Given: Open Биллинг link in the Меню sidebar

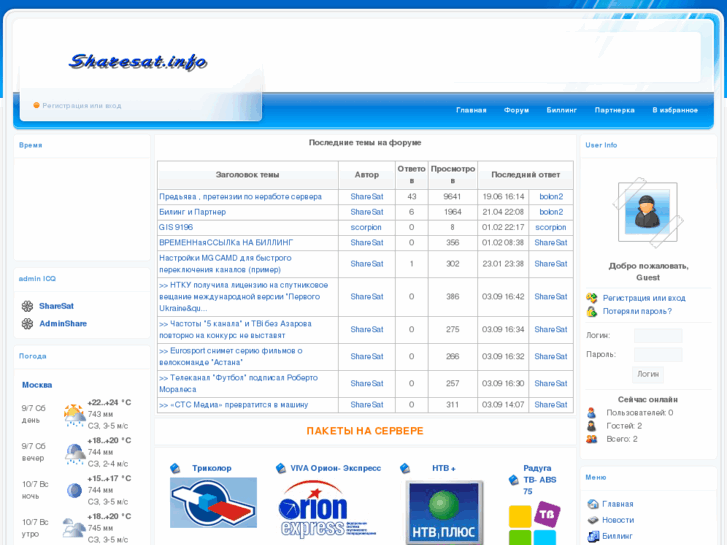Looking at the screenshot, I should tap(617, 536).
